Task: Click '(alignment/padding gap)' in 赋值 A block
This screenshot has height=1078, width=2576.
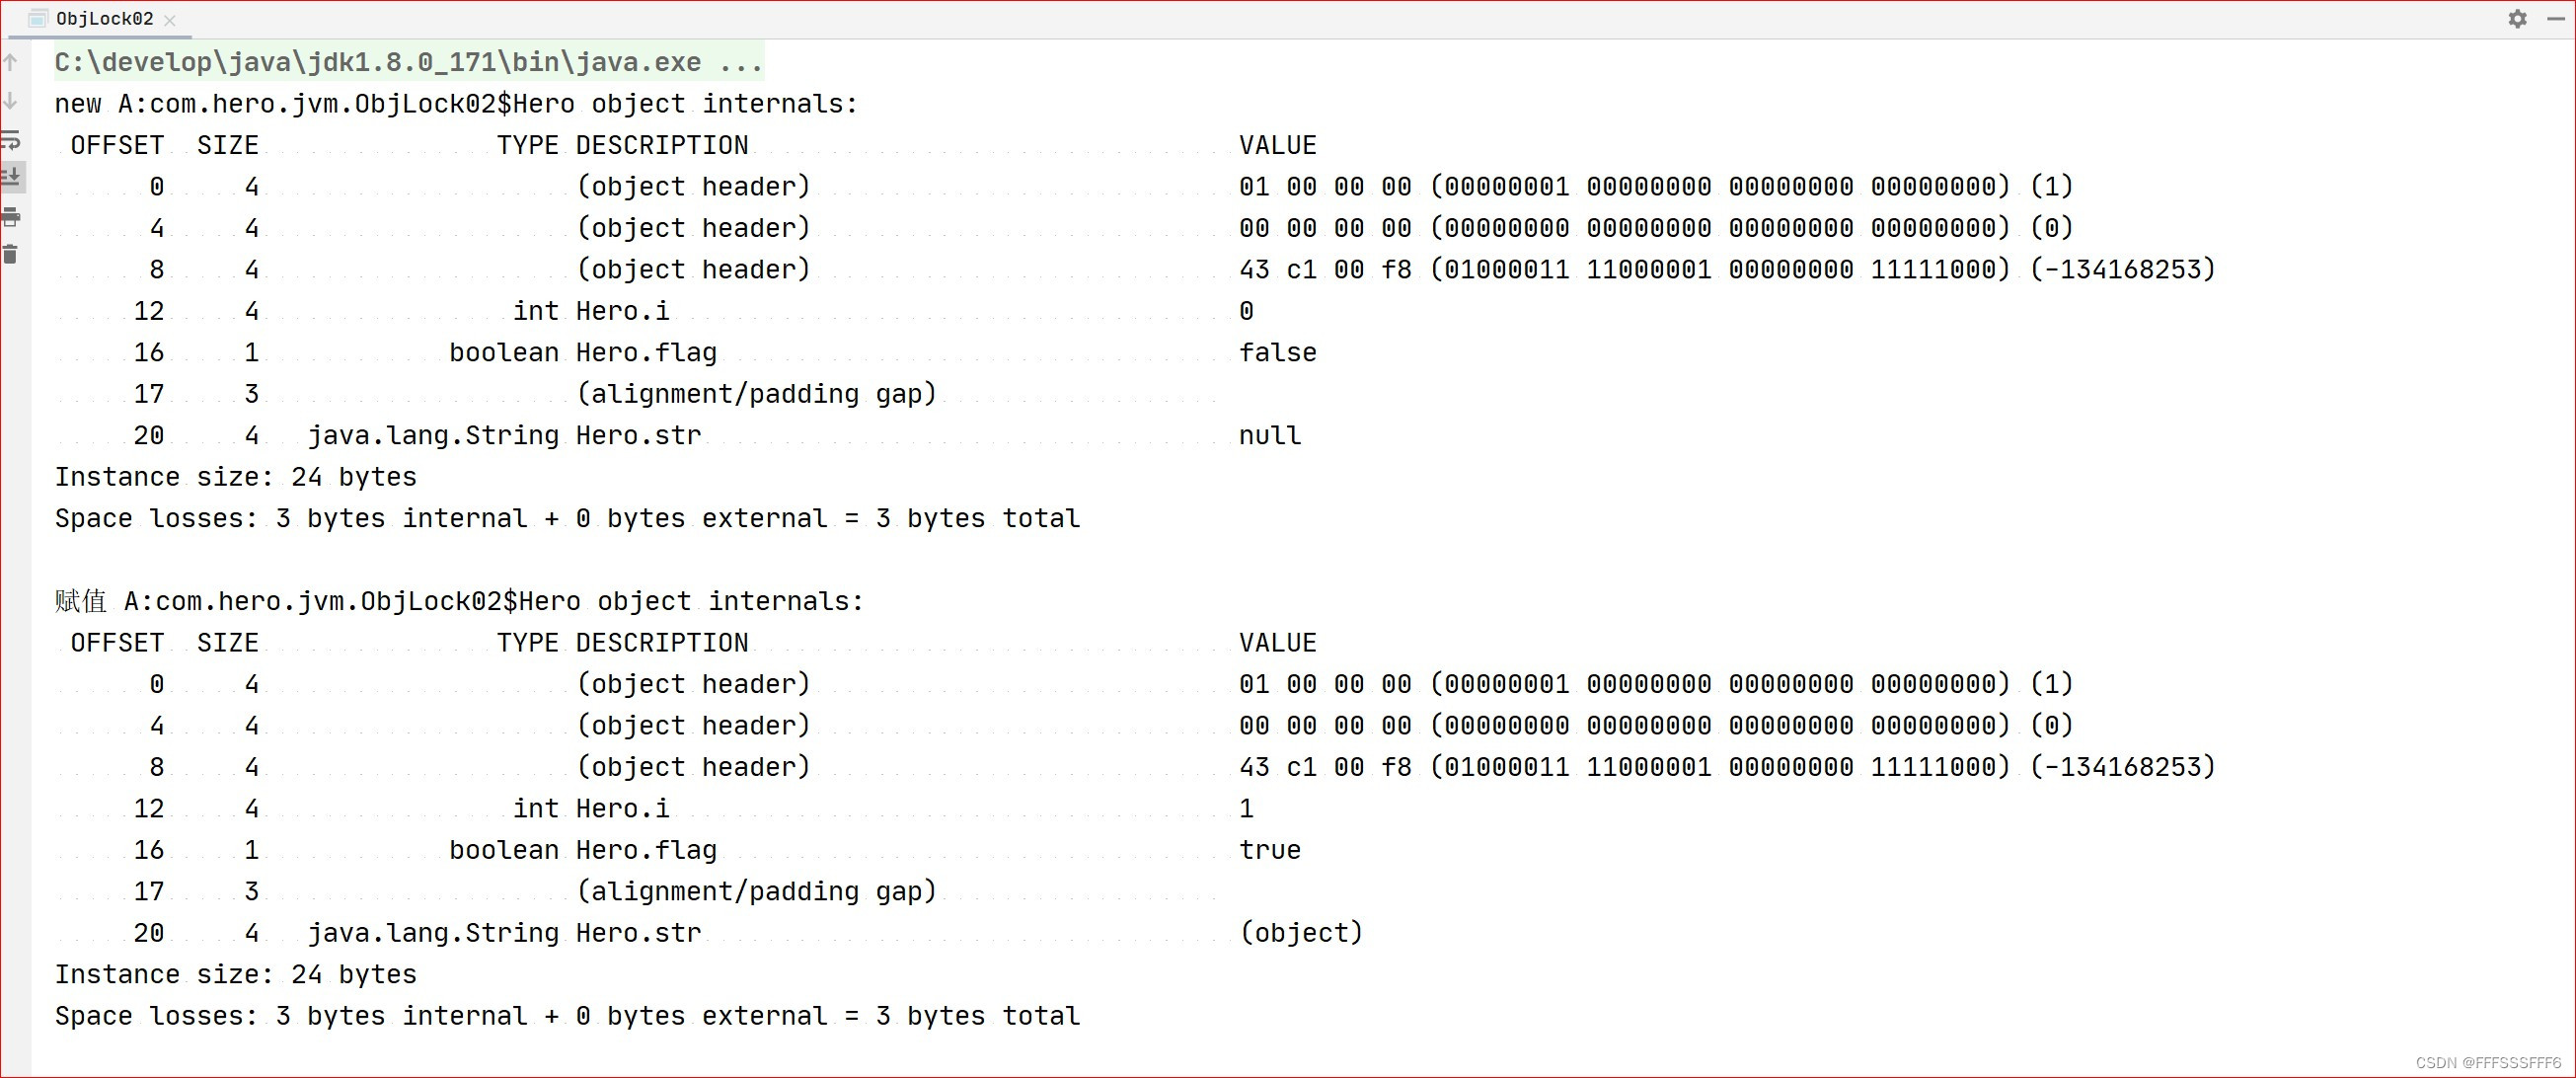Action: [x=756, y=891]
